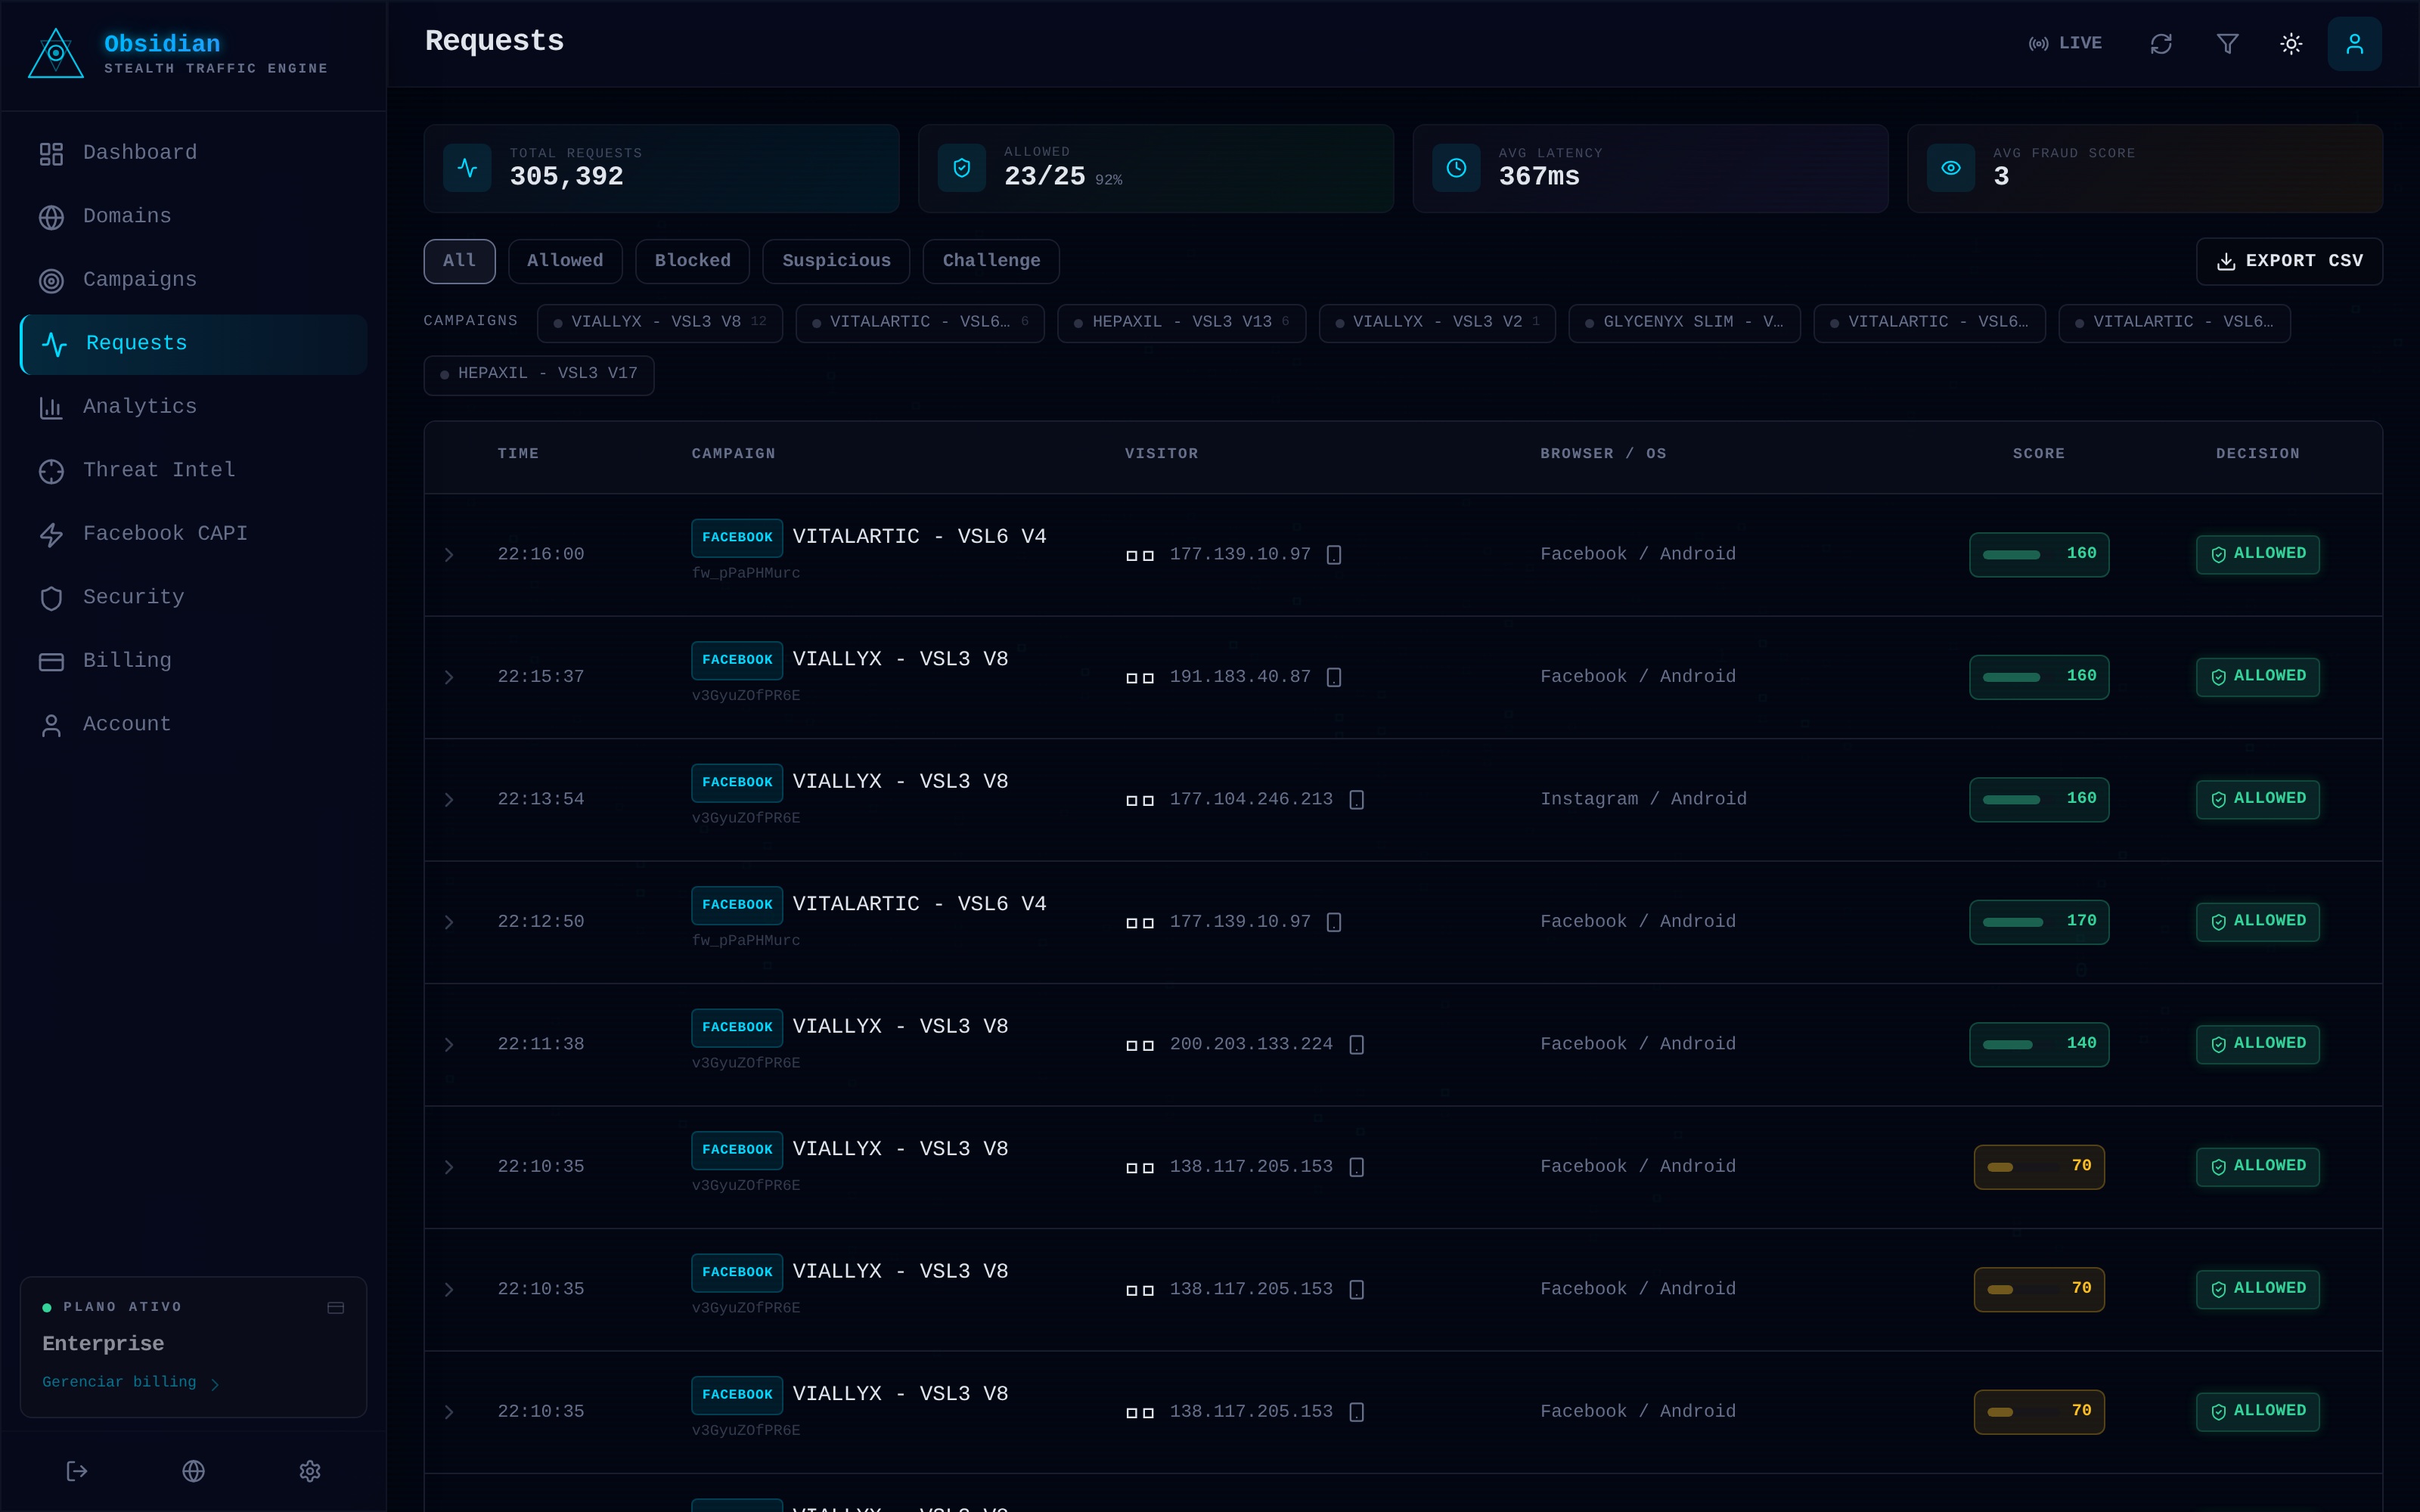The width and height of the screenshot is (2420, 1512).
Task: Click the Avg Latency clock icon
Action: (x=1456, y=168)
